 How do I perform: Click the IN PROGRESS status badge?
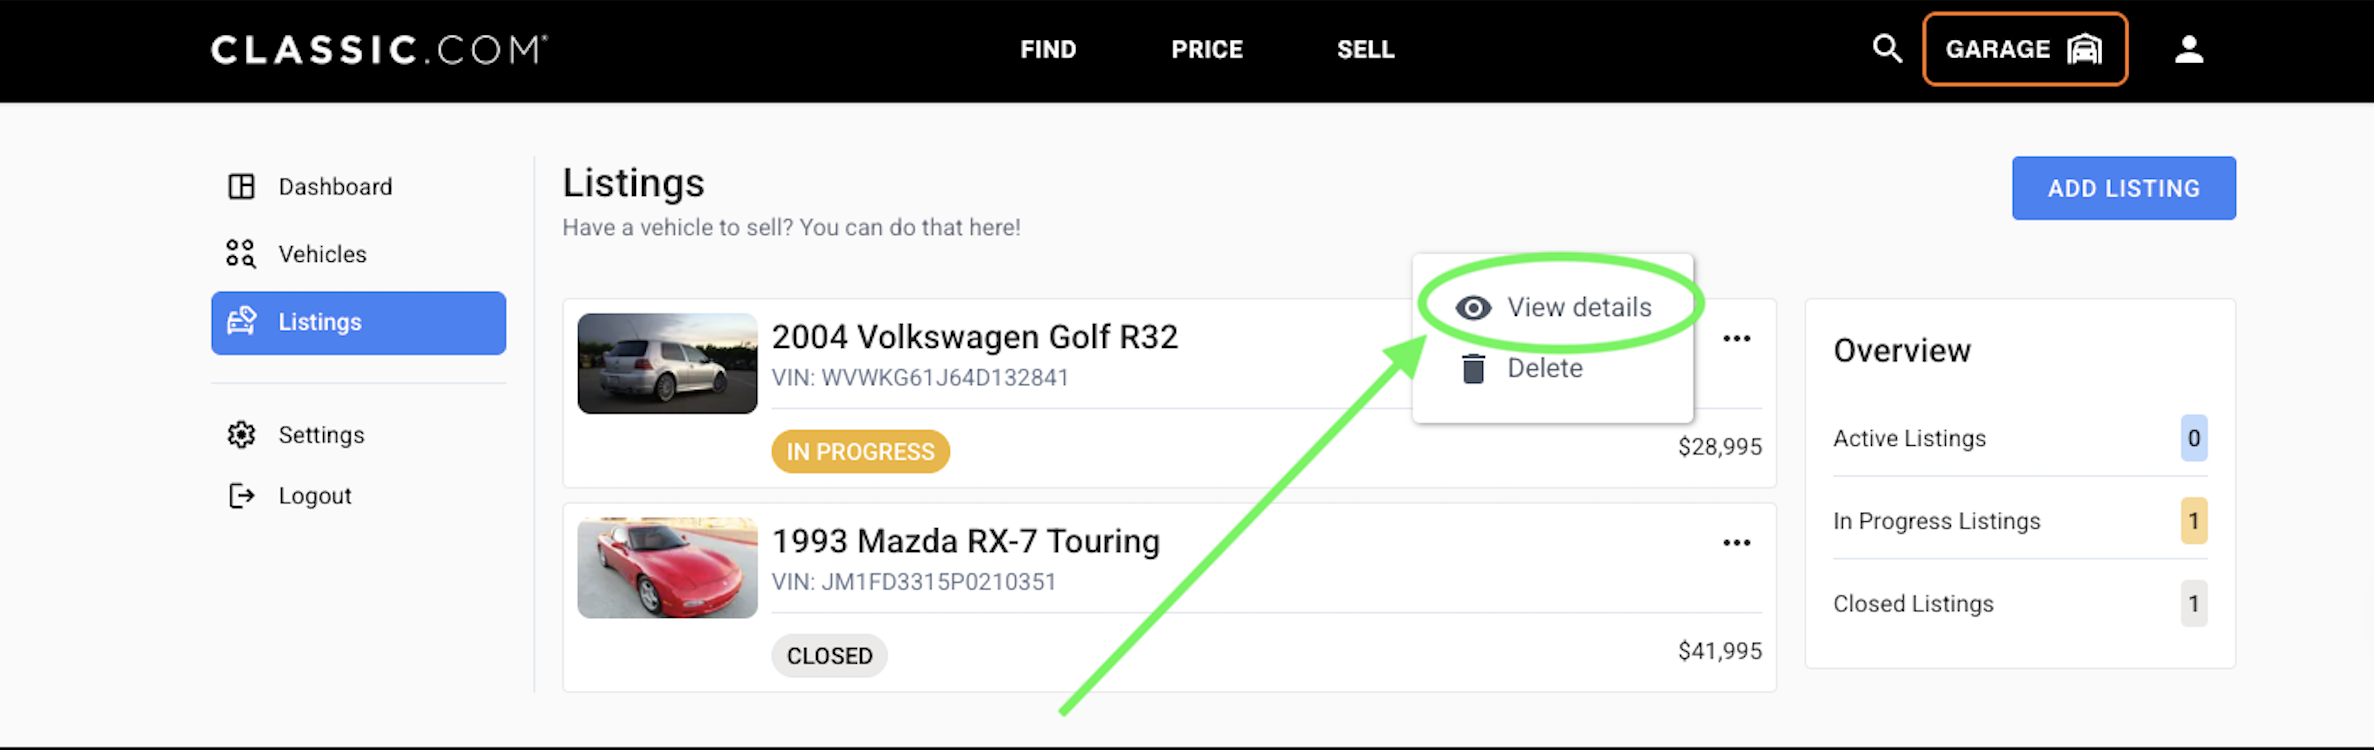[x=860, y=452]
